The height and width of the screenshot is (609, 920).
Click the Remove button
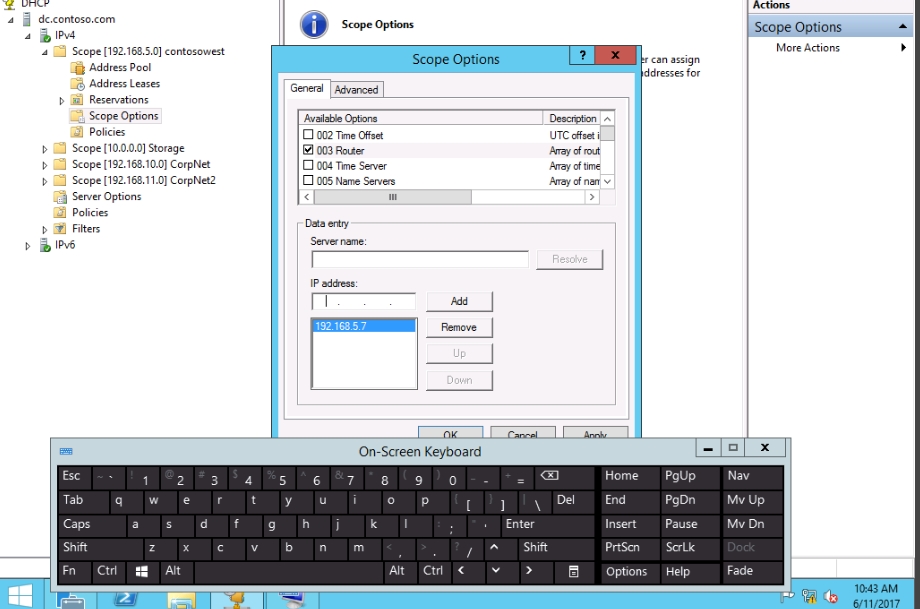(459, 327)
